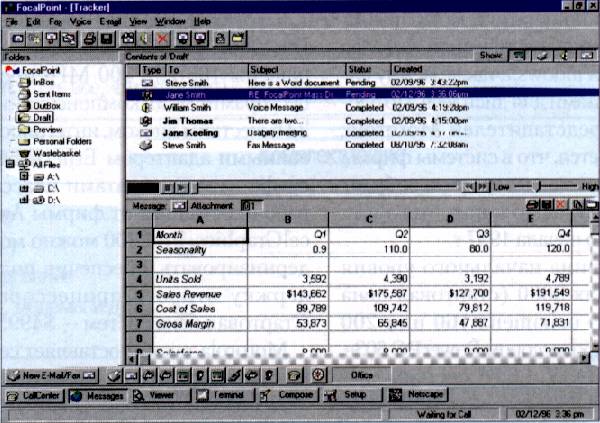Sort messages by the Status column header
Viewport: 600px width, 423px height.
pyautogui.click(x=368, y=70)
